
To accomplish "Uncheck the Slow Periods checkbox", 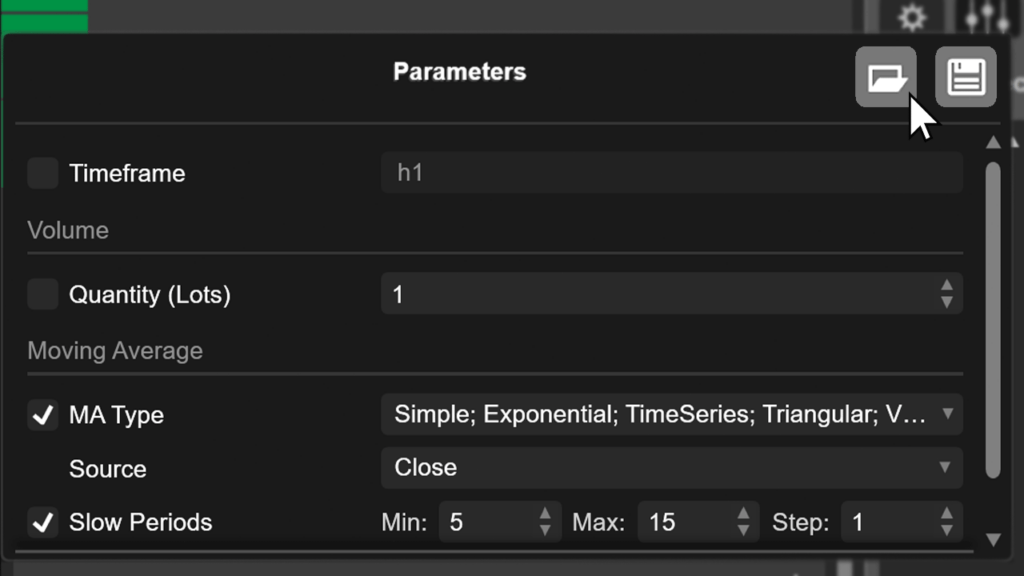I will coord(43,522).
